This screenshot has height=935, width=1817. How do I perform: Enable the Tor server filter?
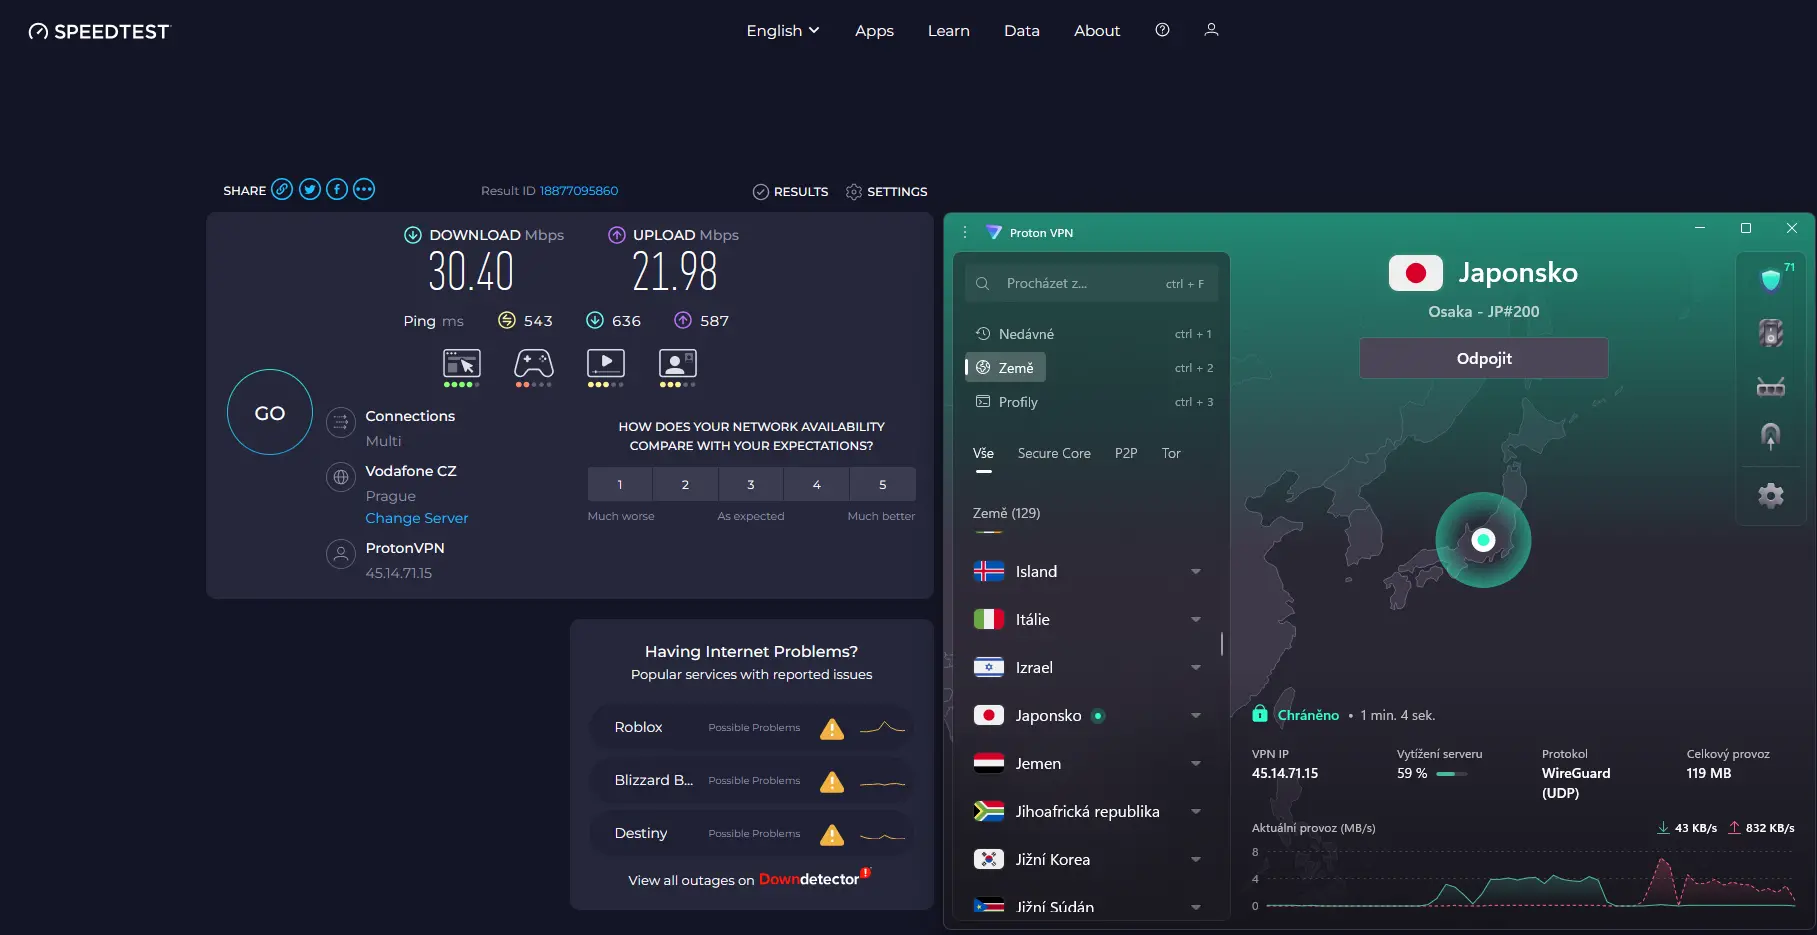point(1170,453)
